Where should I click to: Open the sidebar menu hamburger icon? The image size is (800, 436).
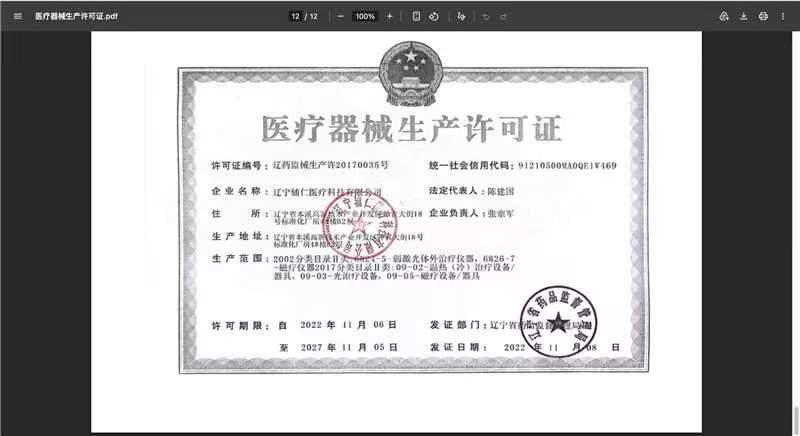17,16
